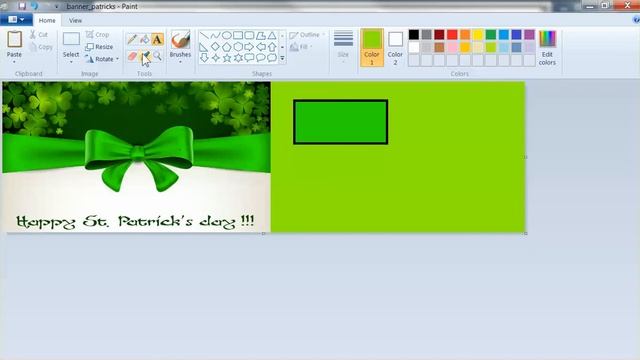Pick the yellow color swatch
This screenshot has width=640, height=360.
coord(478,35)
